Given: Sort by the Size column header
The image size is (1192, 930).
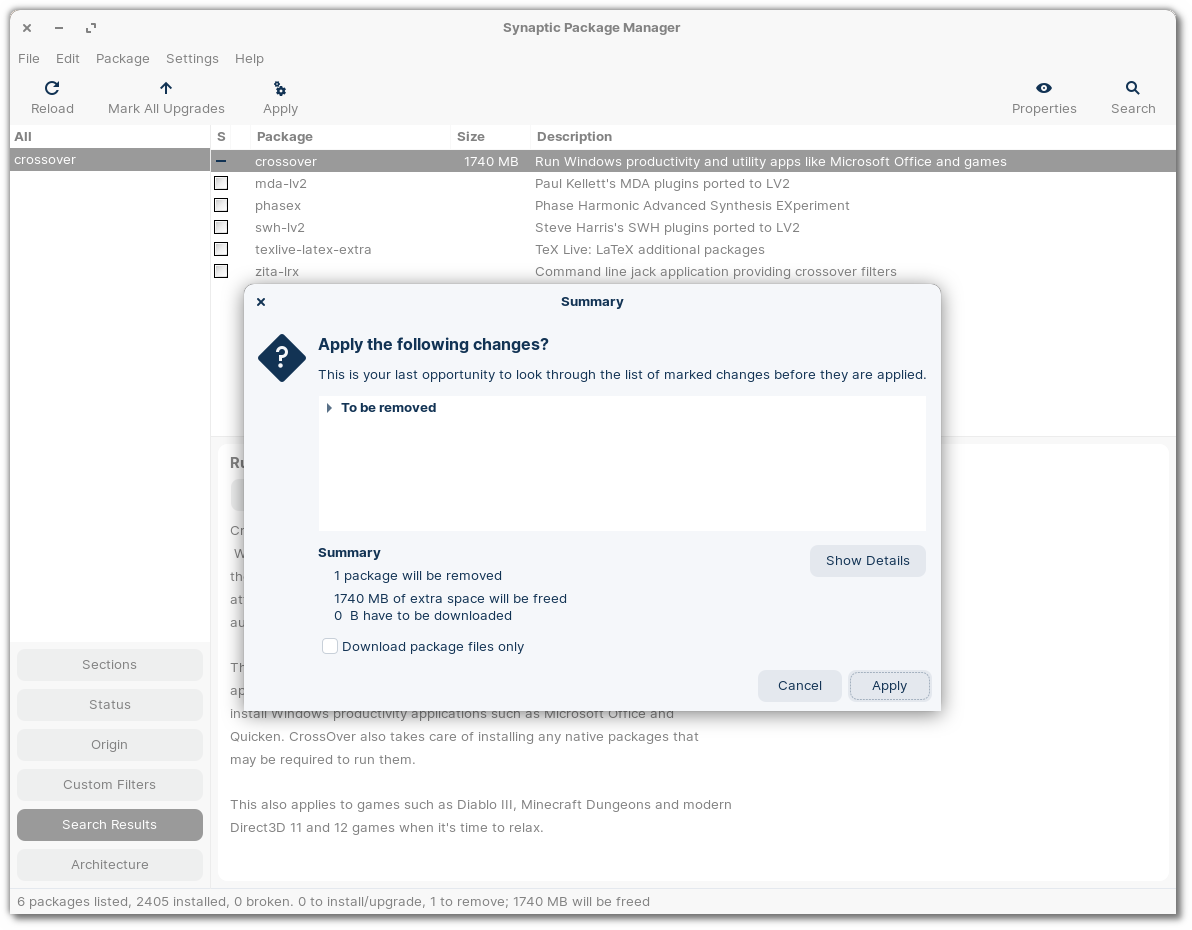Looking at the screenshot, I should tap(490, 137).
